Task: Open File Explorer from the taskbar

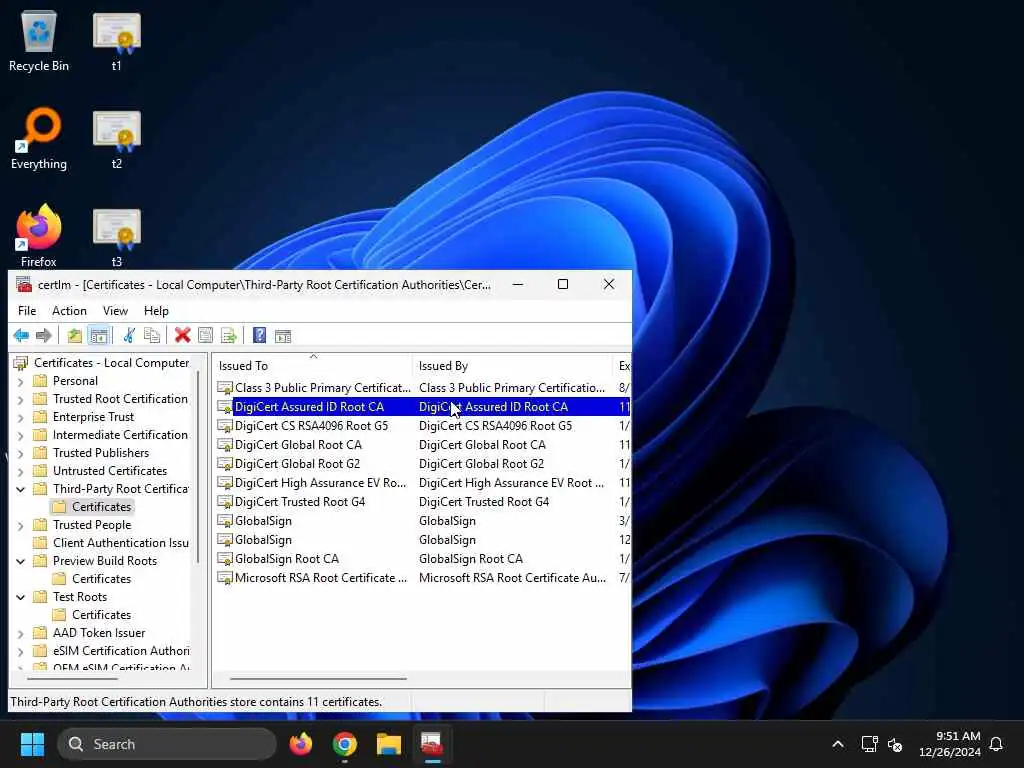Action: [x=389, y=744]
